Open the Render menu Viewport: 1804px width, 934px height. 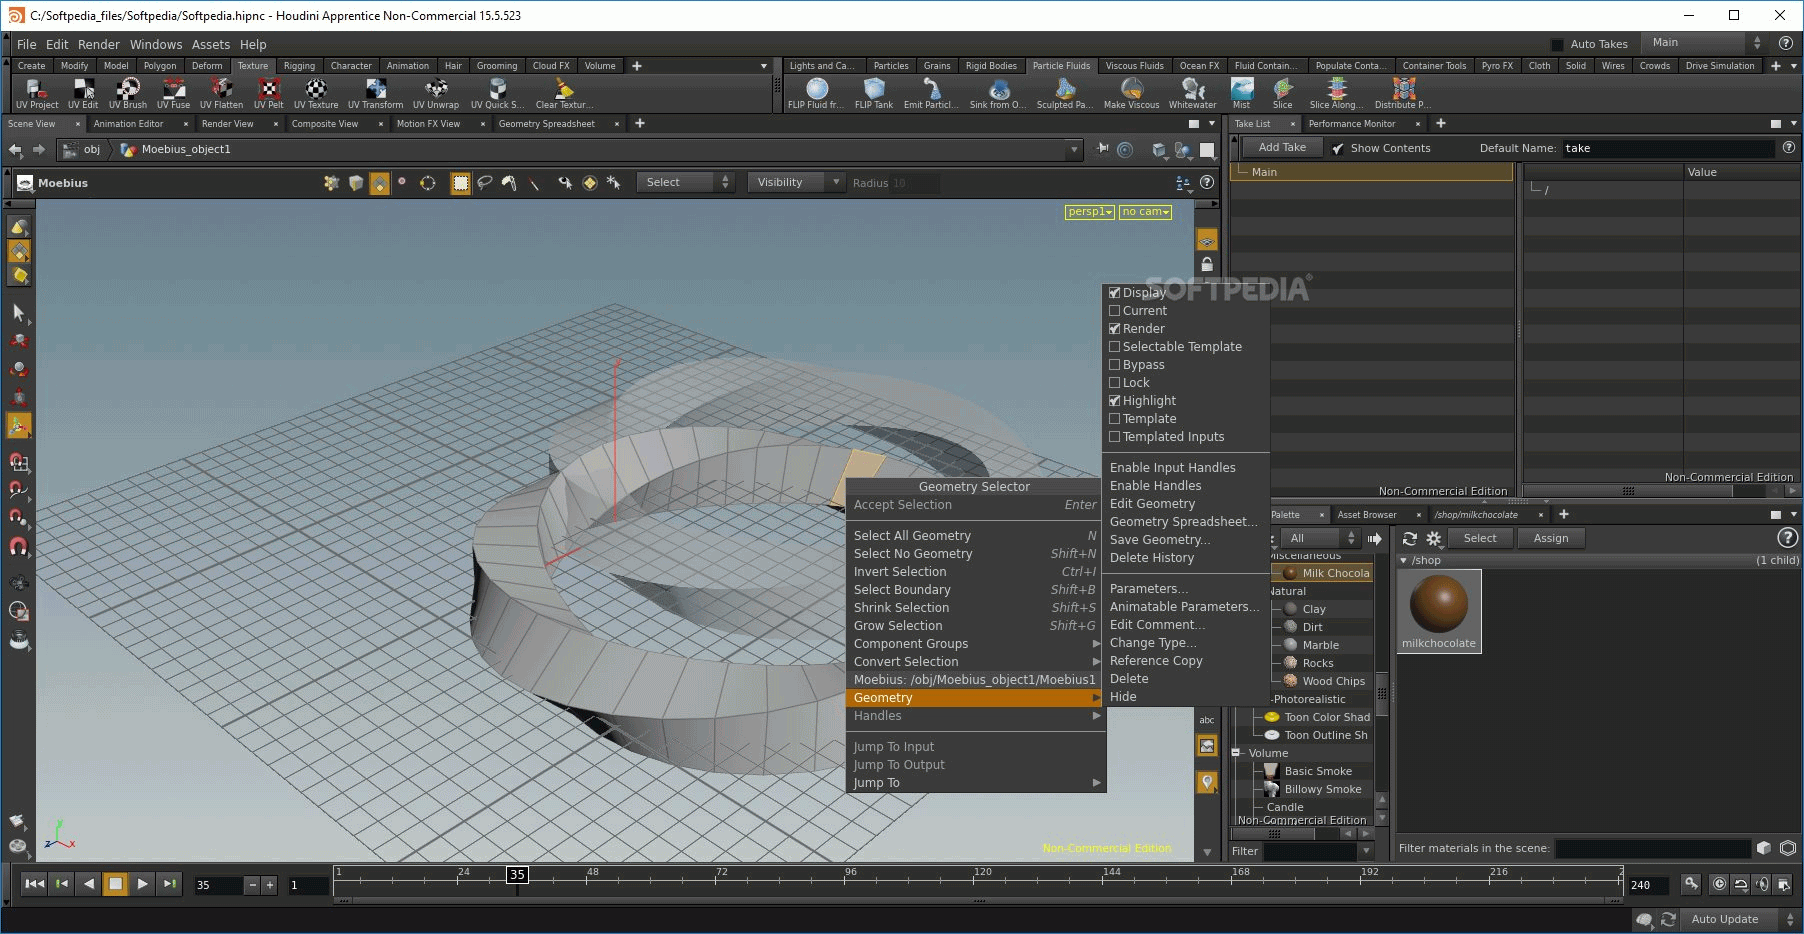pyautogui.click(x=98, y=44)
